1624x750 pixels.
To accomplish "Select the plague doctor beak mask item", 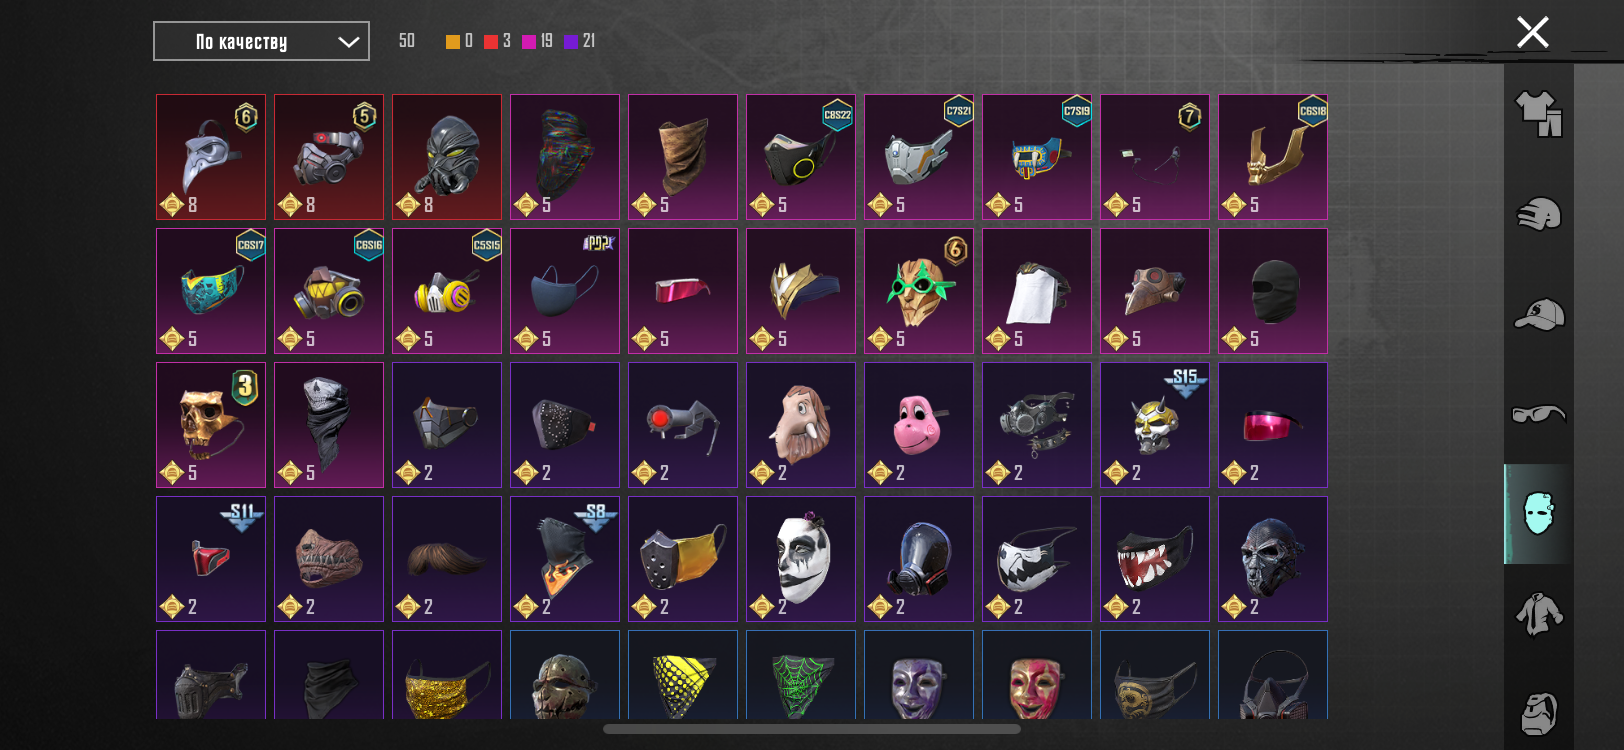I will 211,157.
